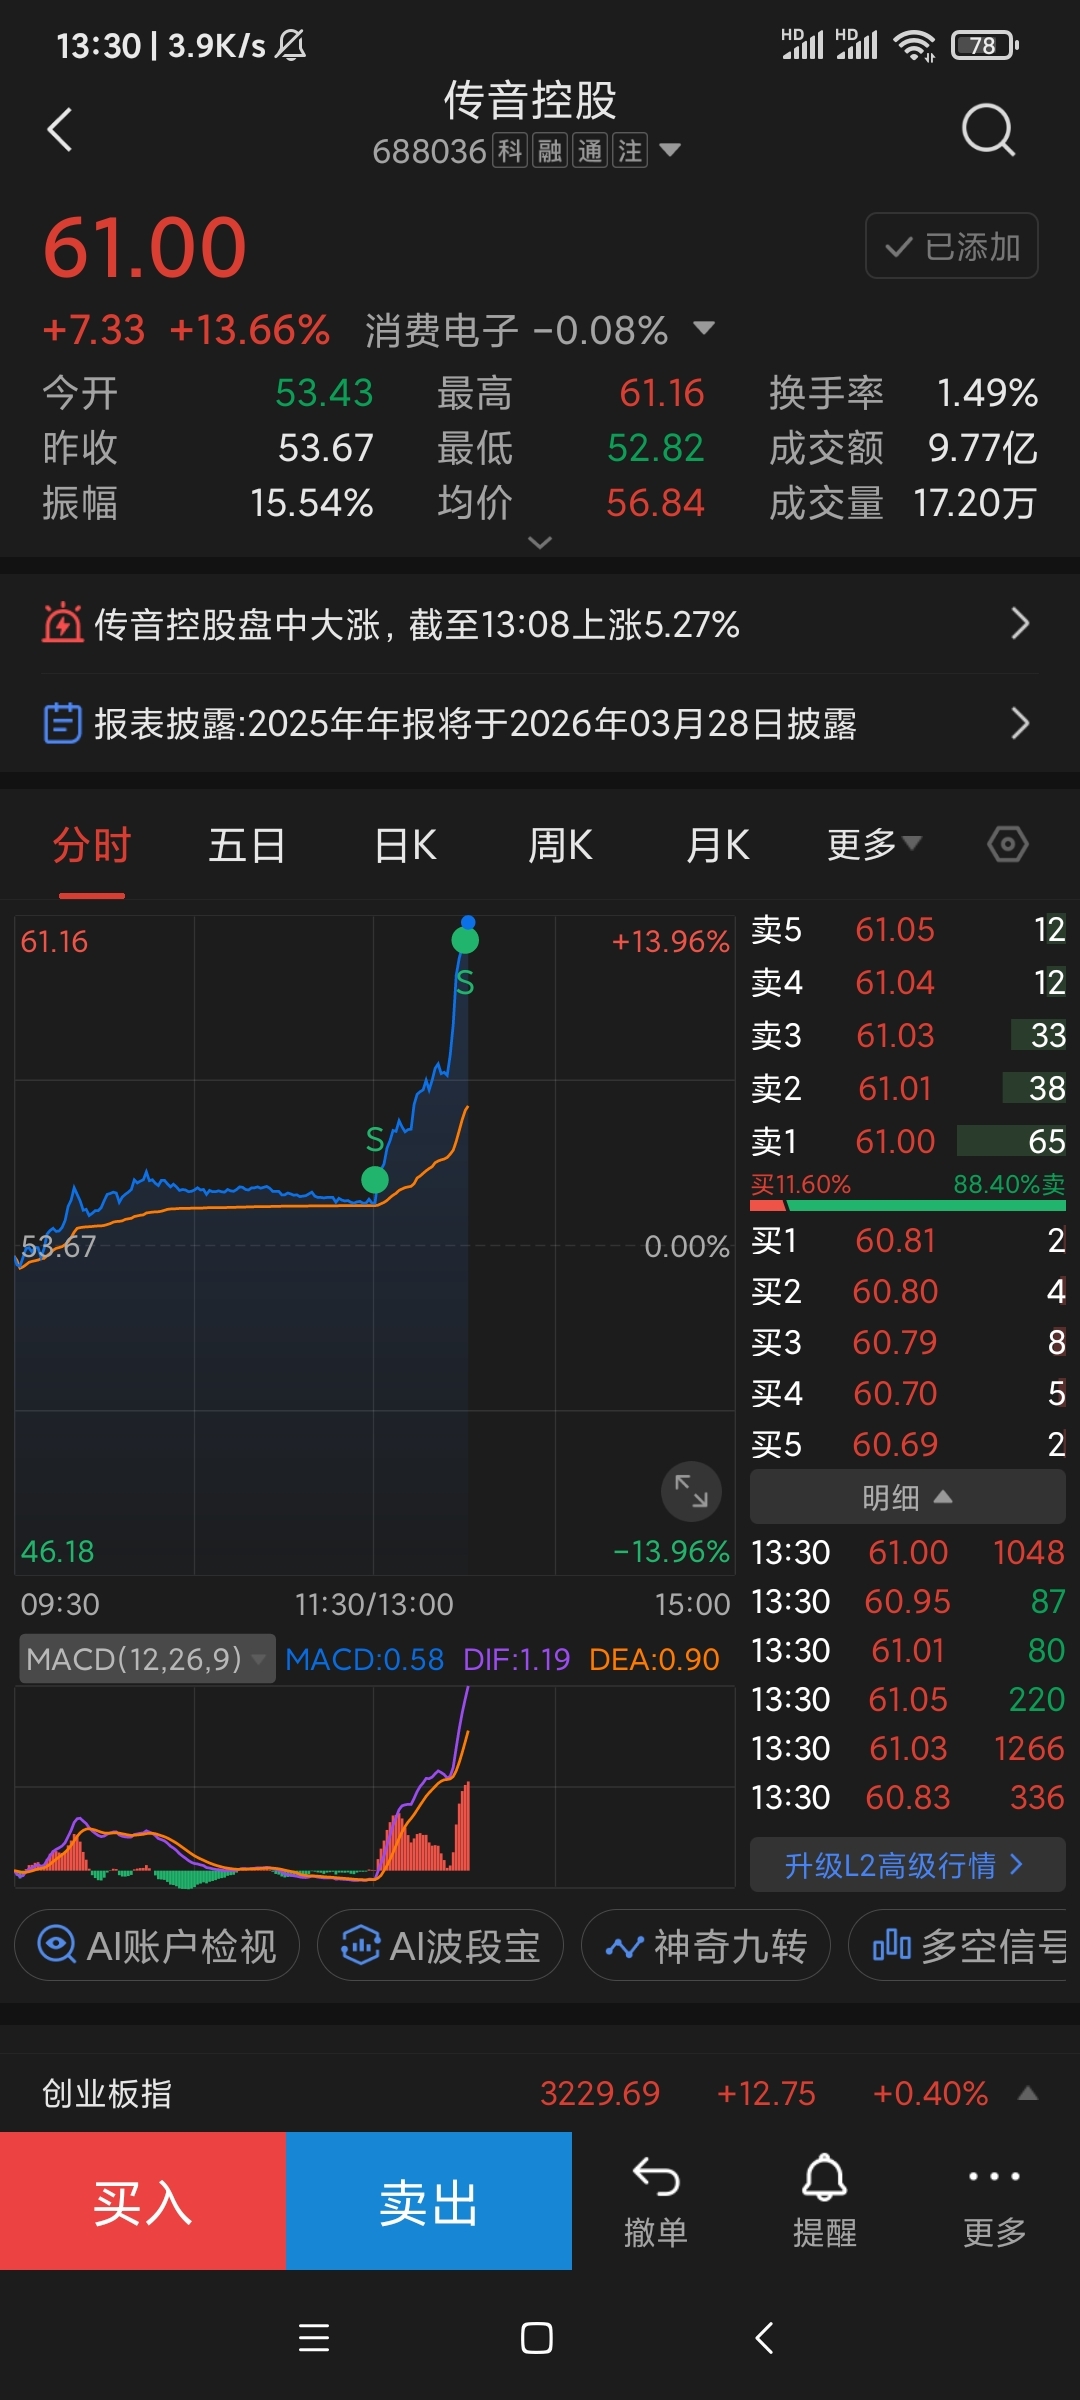Tap the 融 tag badge next to the stock code
Viewport: 1080px width, 2400px height.
coord(550,151)
